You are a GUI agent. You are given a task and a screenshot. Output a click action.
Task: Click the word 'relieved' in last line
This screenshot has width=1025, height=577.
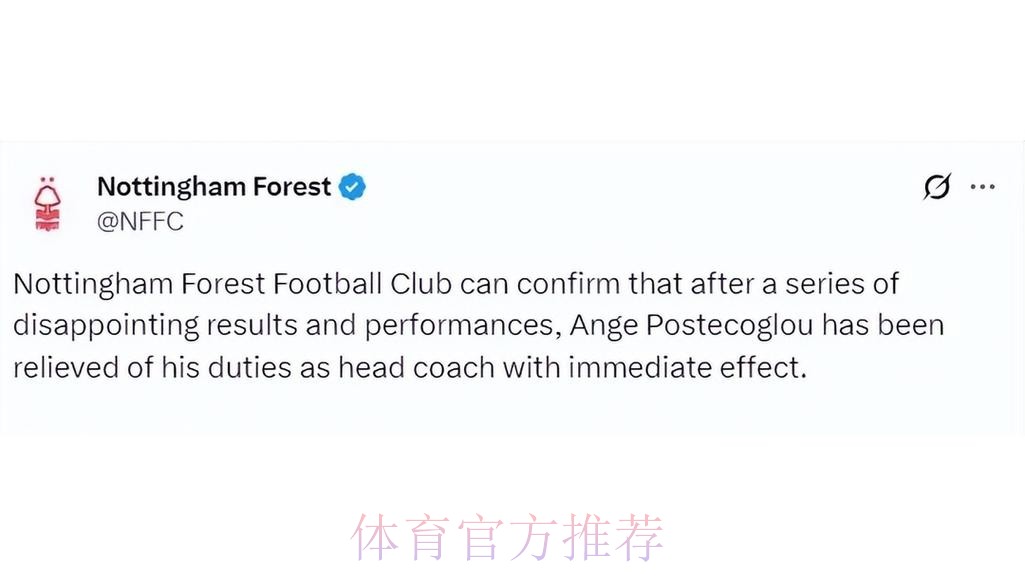point(66,367)
